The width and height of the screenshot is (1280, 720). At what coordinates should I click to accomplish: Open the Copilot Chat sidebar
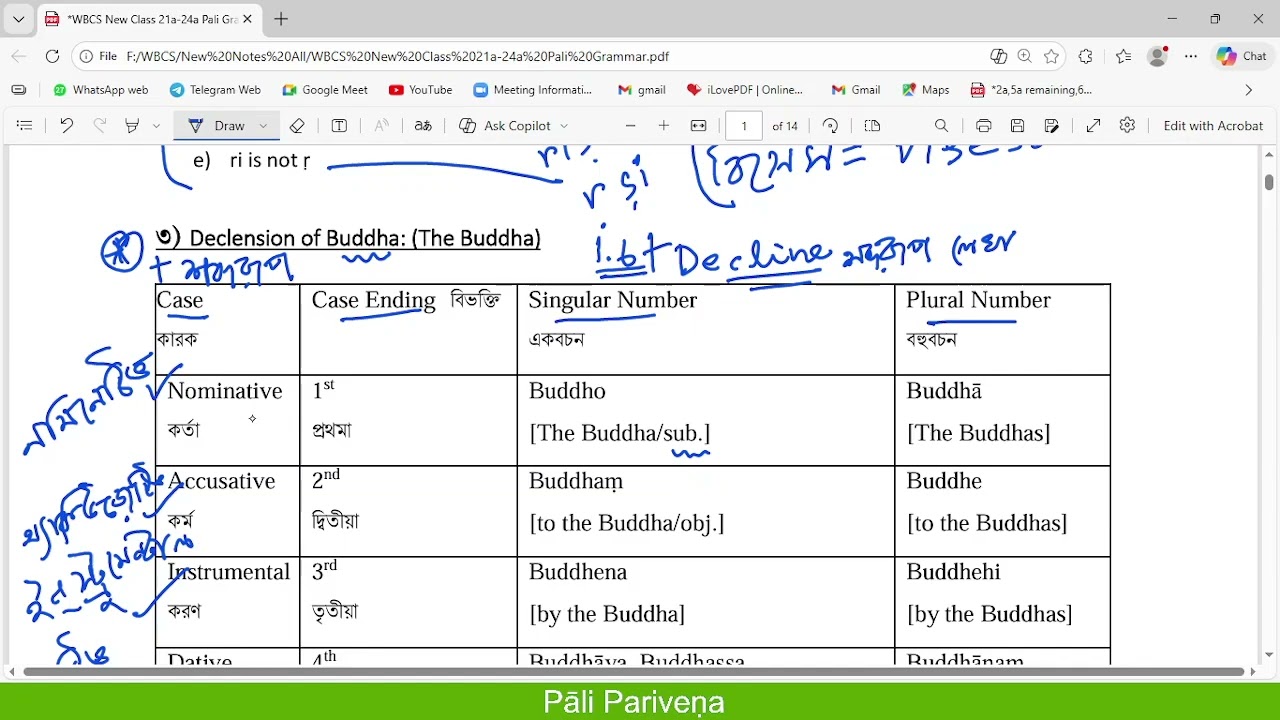(1241, 57)
